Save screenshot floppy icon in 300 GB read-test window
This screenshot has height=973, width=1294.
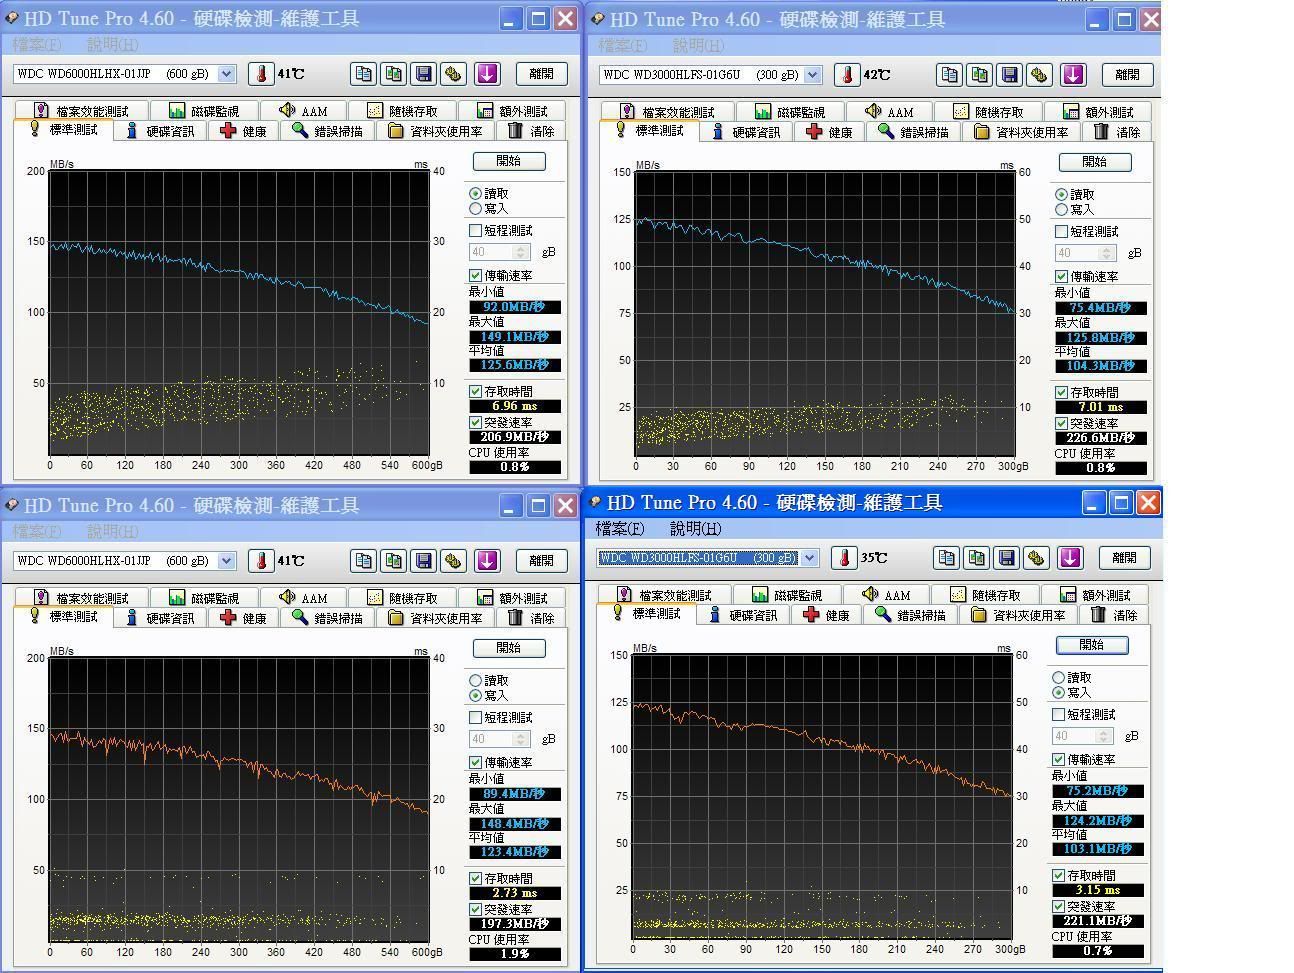coord(1010,74)
